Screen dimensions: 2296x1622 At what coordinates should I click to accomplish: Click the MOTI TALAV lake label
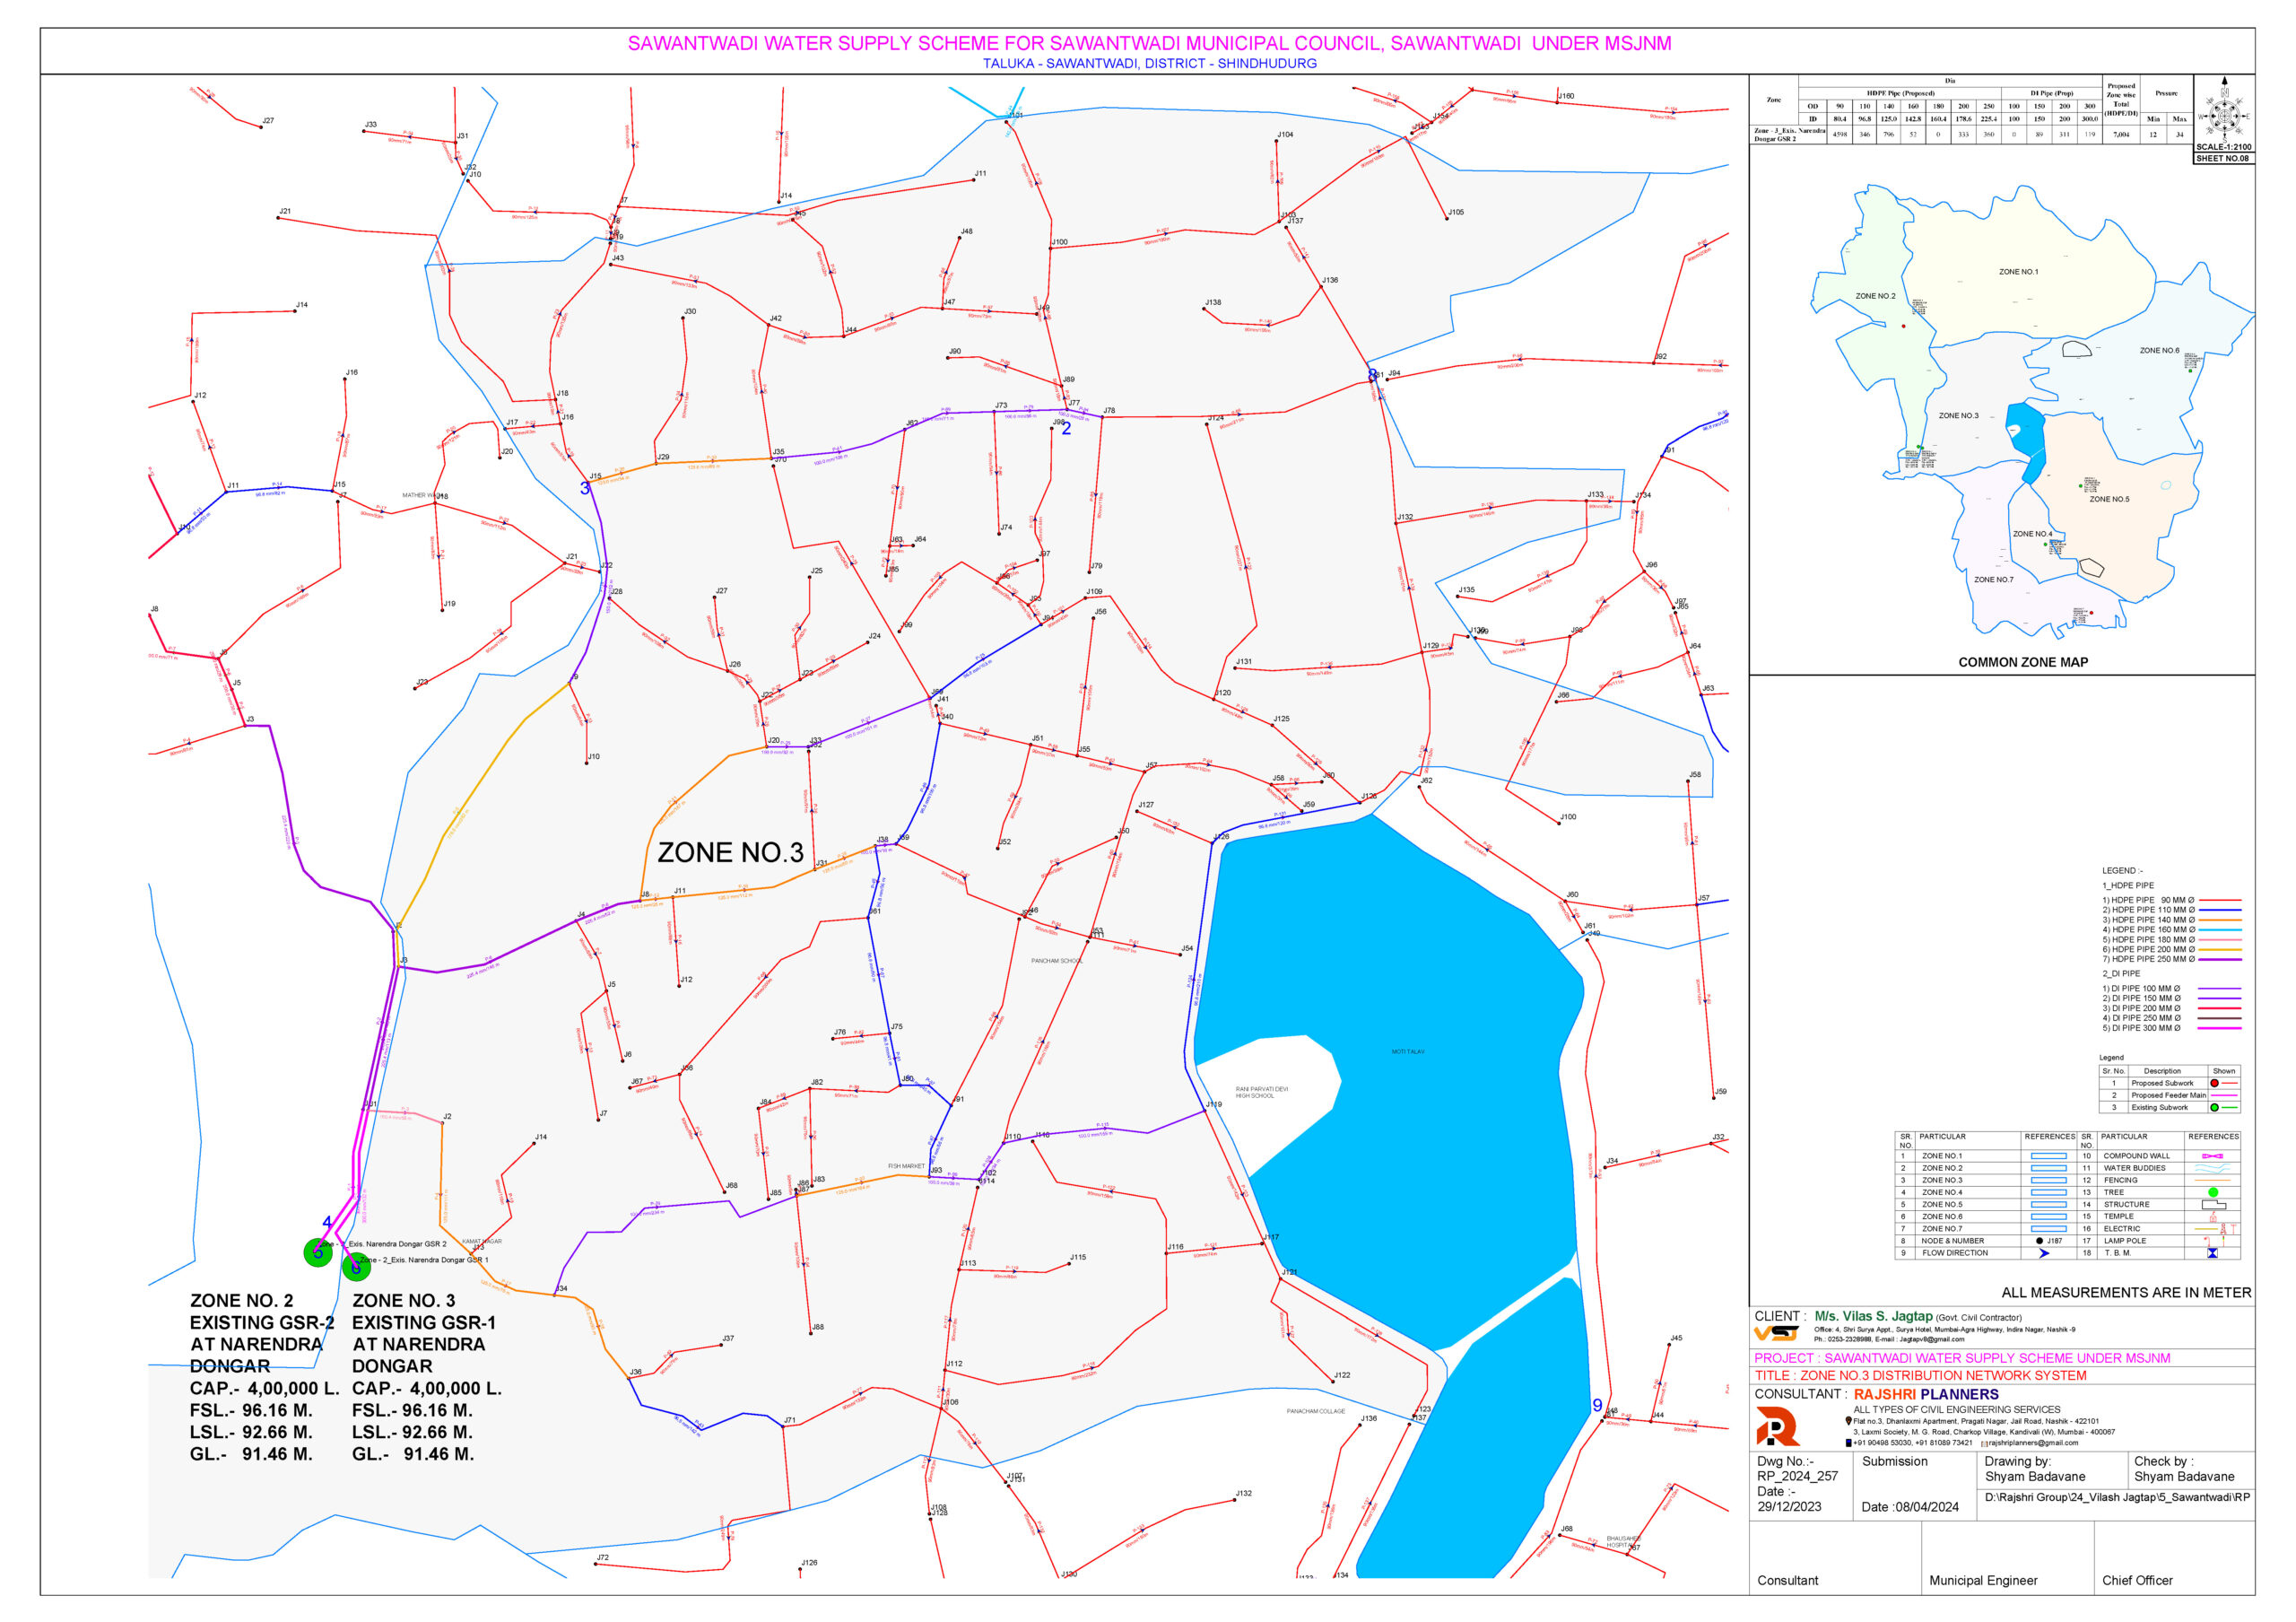point(1407,1052)
